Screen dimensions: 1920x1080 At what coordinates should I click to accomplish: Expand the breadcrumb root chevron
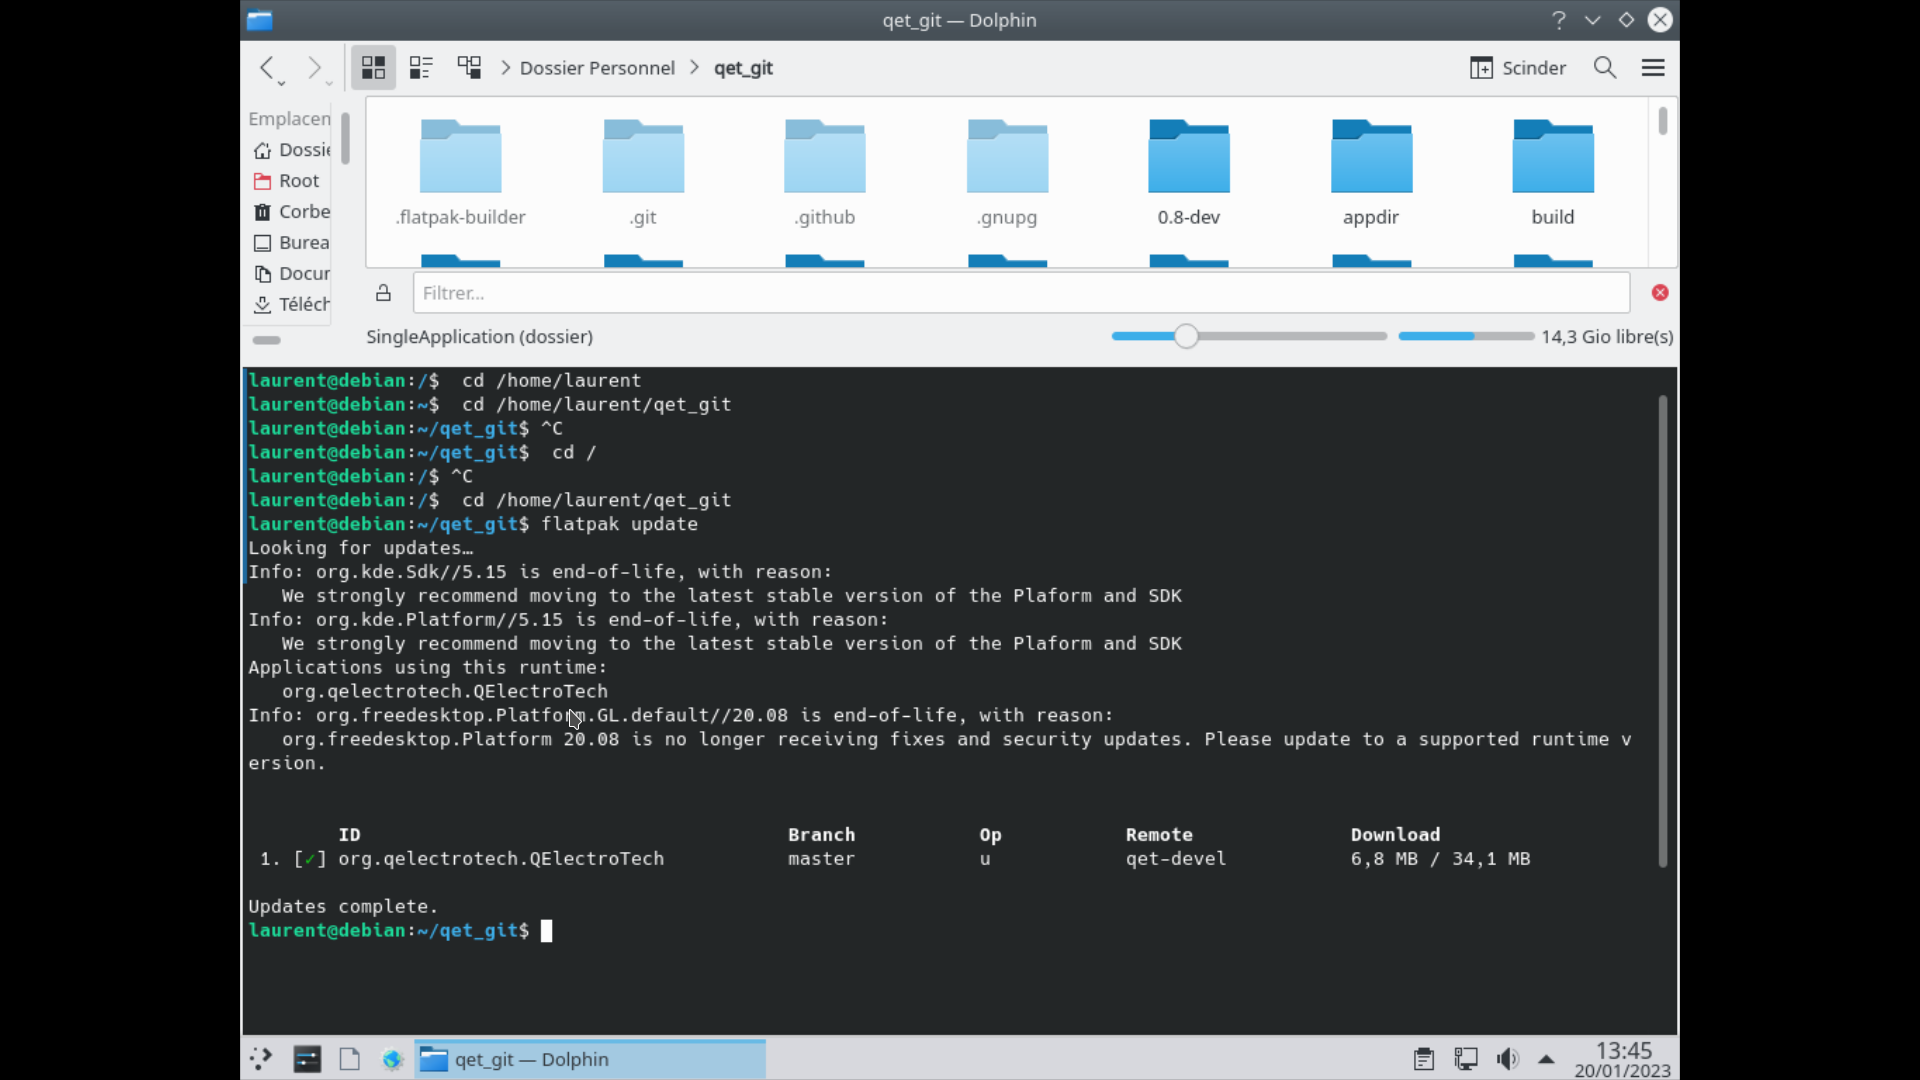(505, 68)
